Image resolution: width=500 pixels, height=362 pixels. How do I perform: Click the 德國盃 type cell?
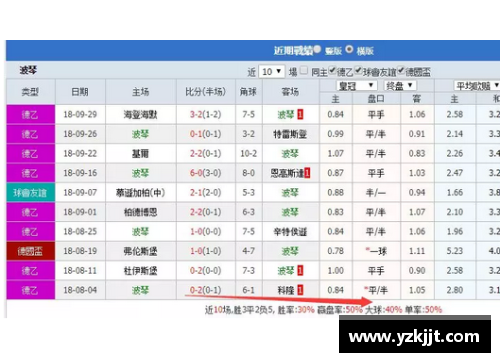[30, 251]
